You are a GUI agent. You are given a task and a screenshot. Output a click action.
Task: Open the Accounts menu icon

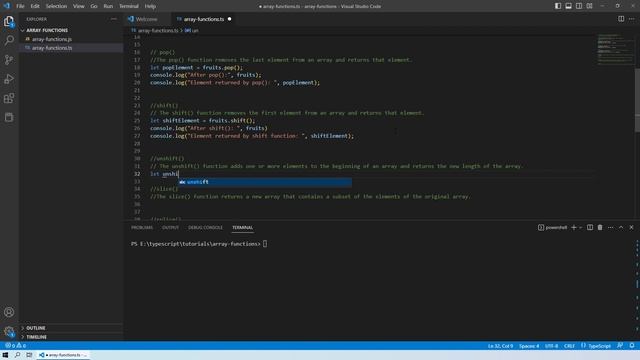(x=9, y=312)
